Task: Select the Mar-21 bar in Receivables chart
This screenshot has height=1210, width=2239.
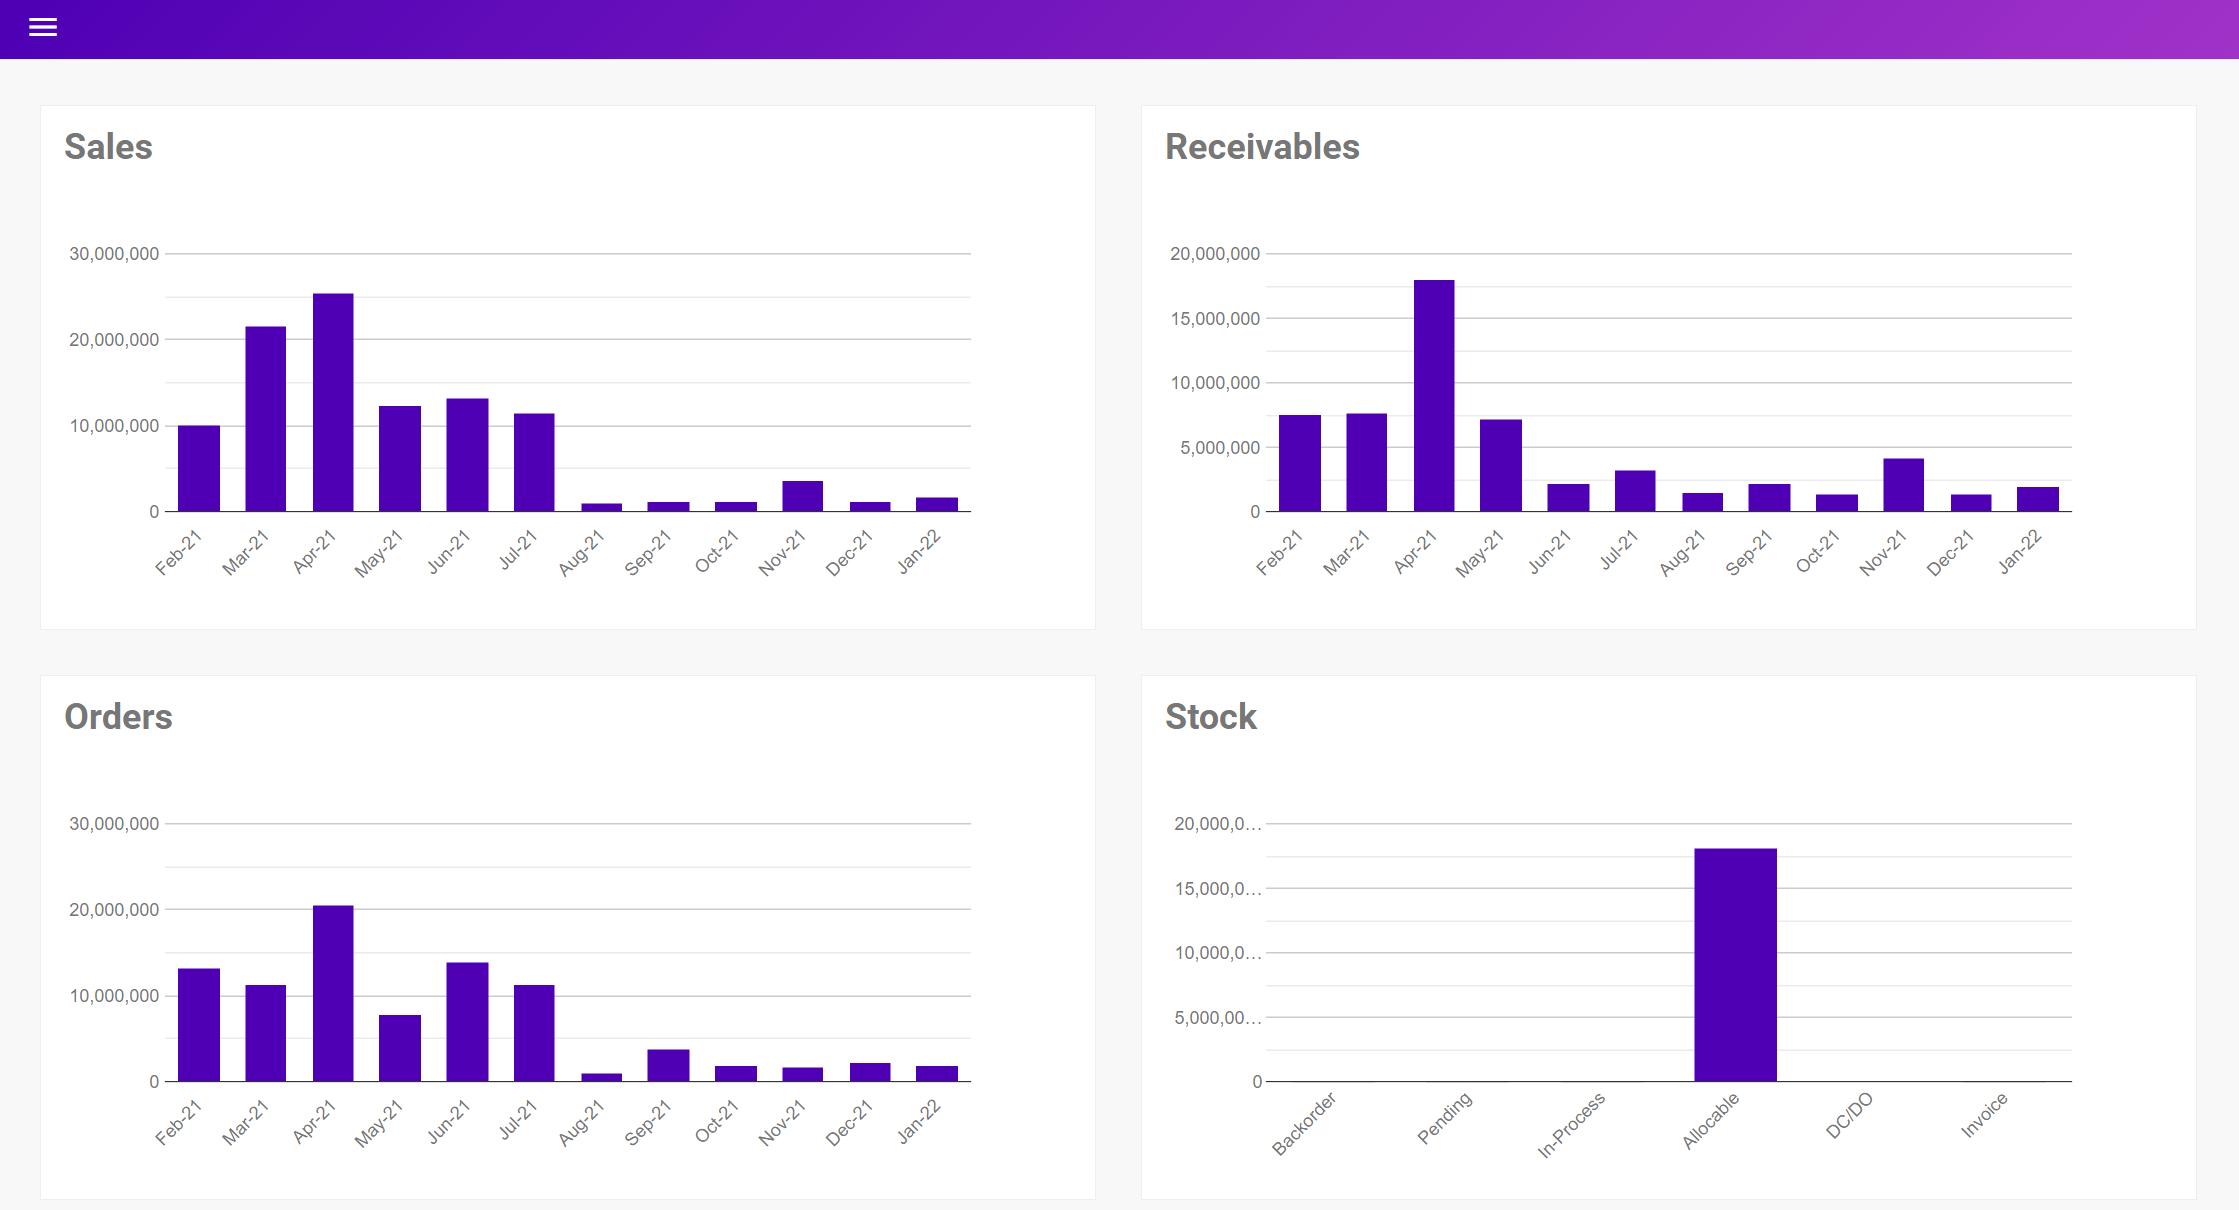Action: click(1367, 463)
